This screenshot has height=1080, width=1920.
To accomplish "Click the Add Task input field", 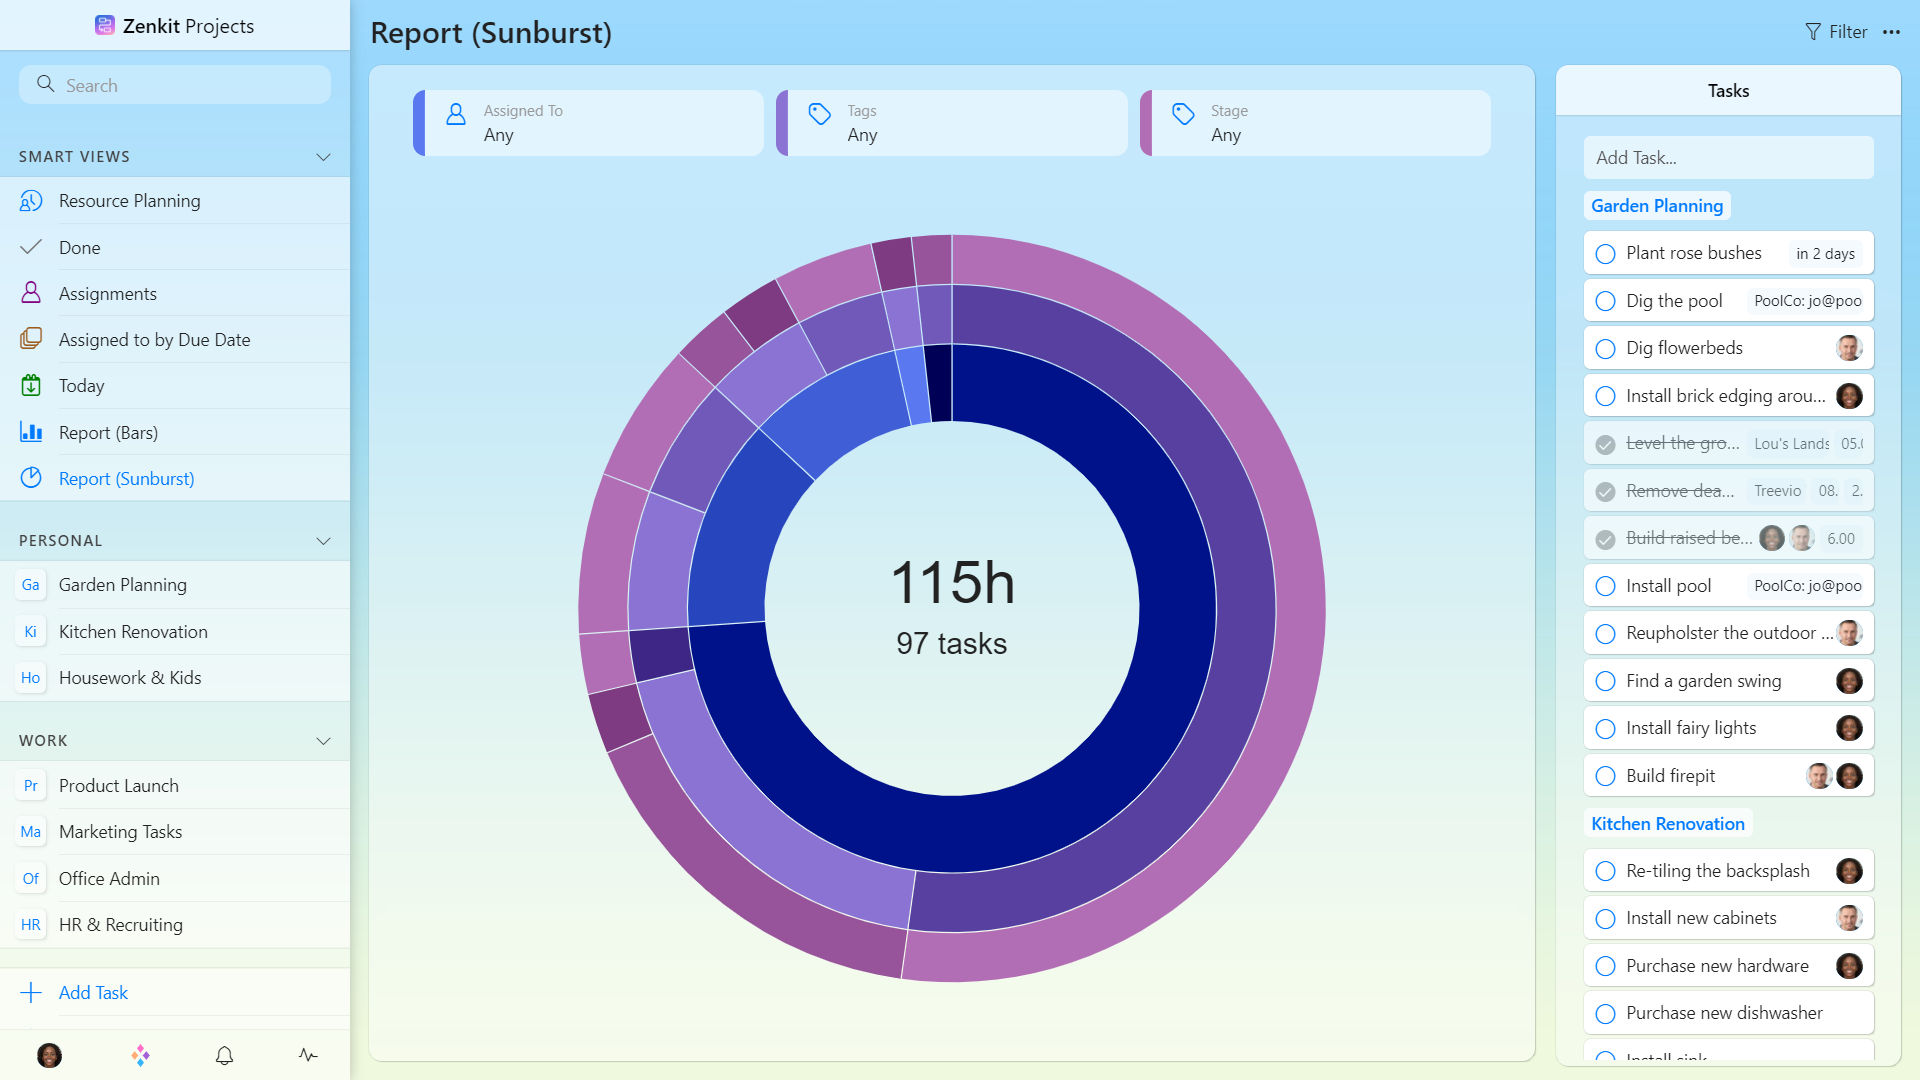I will tap(1728, 158).
